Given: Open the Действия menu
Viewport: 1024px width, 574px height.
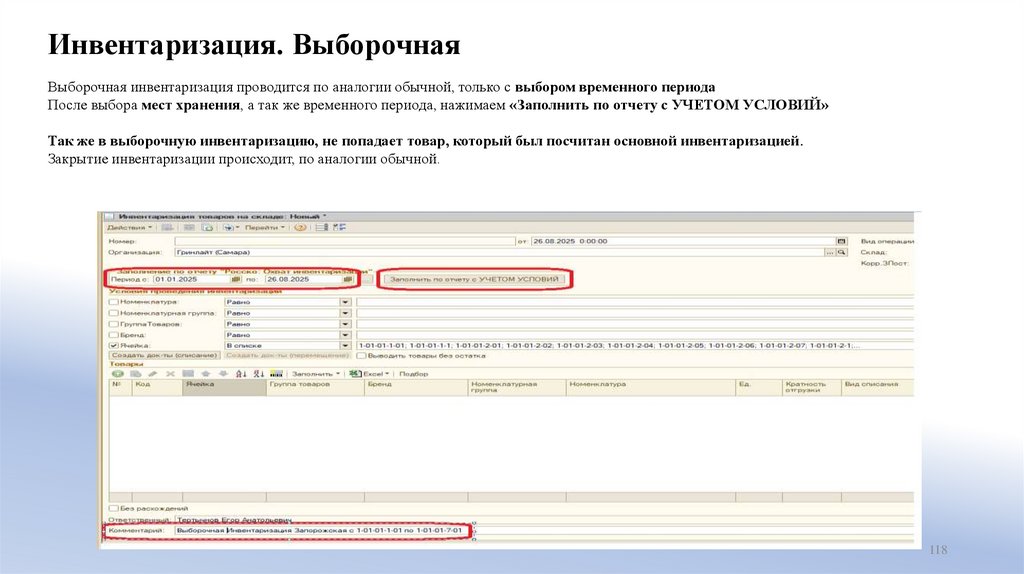Looking at the screenshot, I should (x=129, y=227).
